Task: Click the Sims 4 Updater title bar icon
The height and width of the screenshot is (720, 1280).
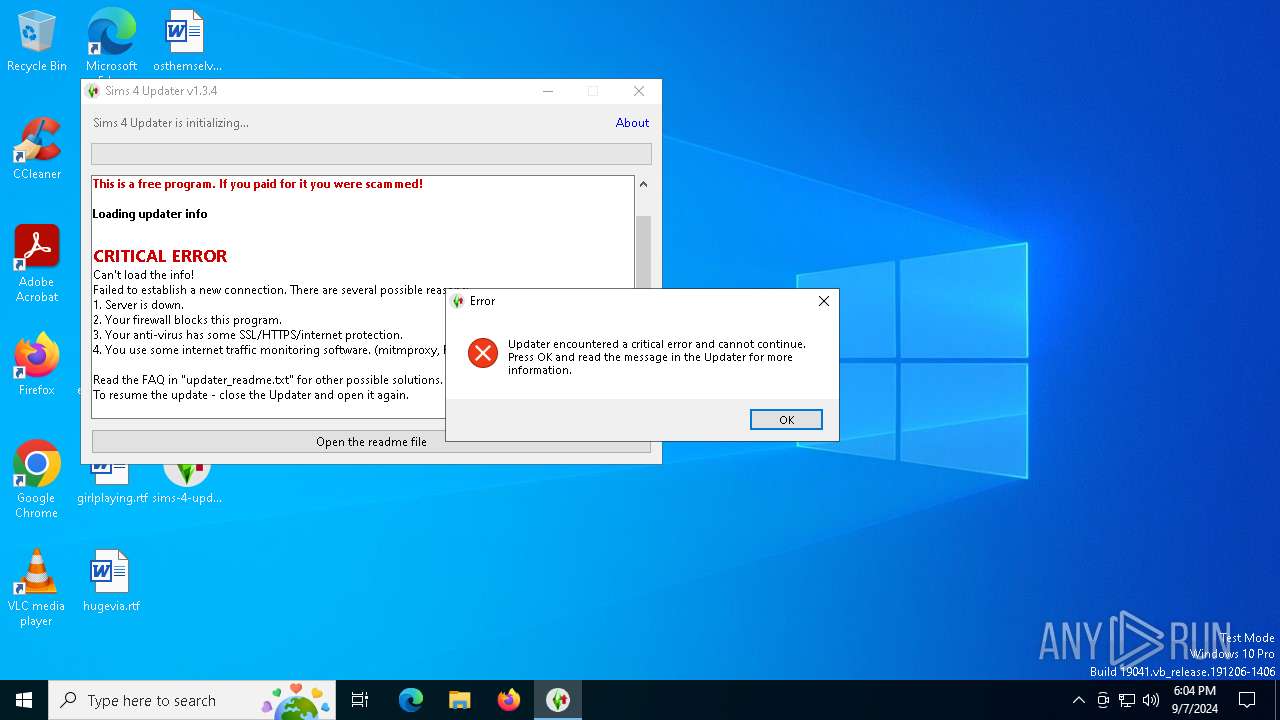Action: coord(94,91)
